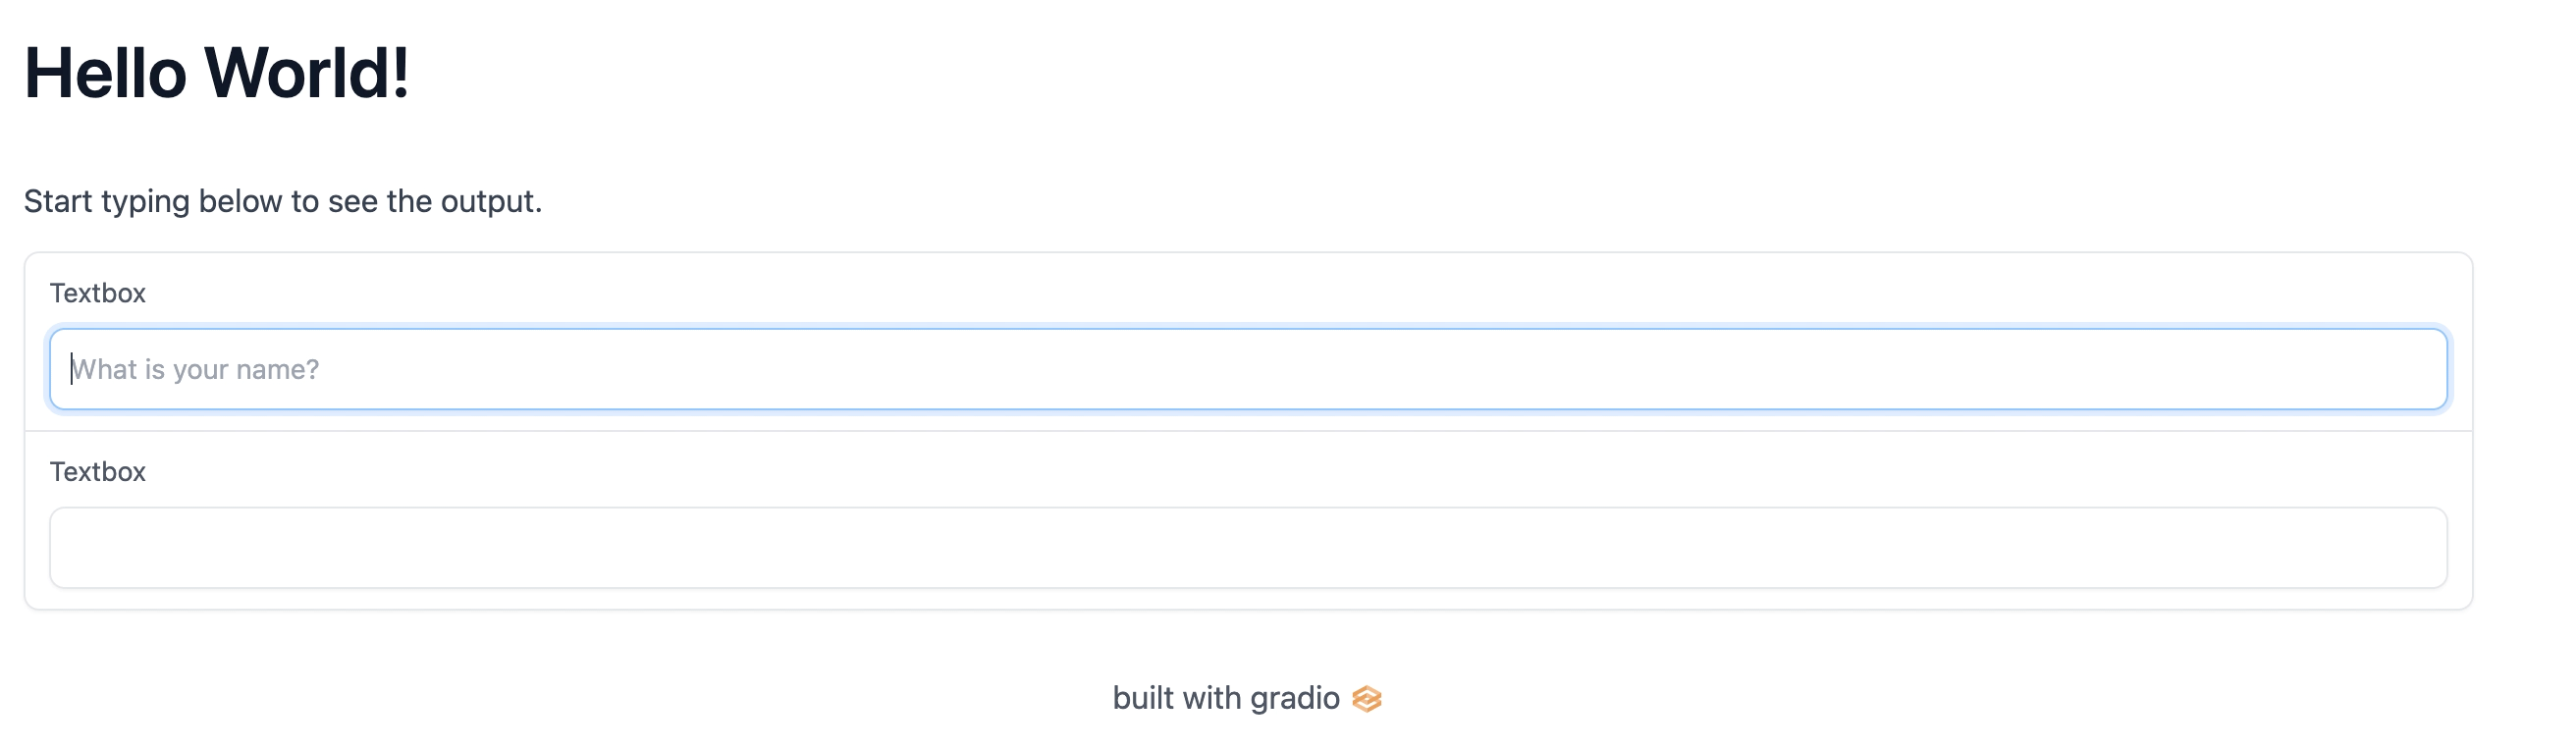Click the word 'built' in the footer
Viewport: 2576px width, 750px height.
point(1143,698)
